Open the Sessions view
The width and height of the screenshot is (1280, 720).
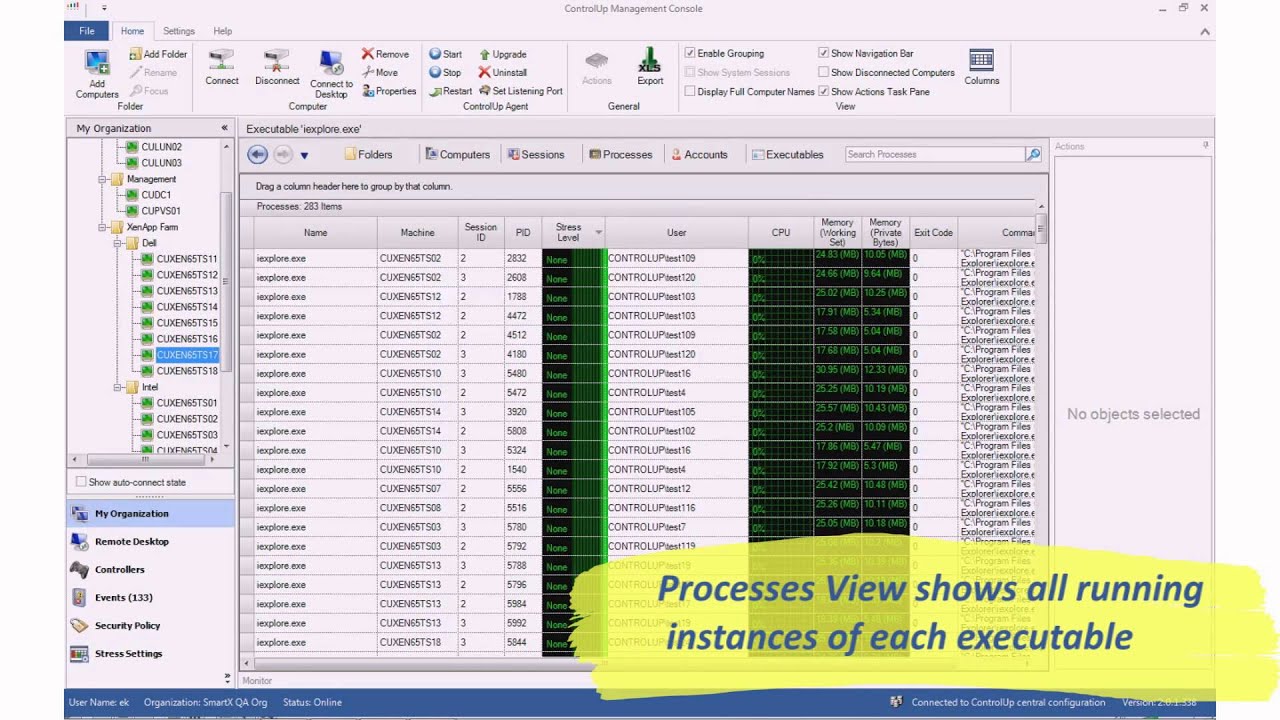point(536,154)
